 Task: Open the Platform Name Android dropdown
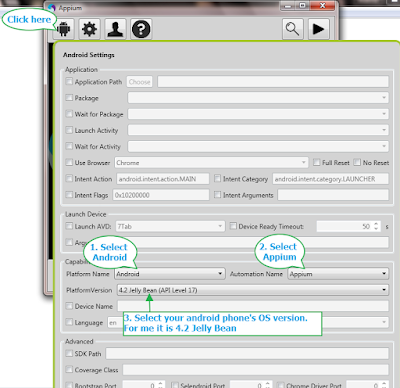point(170,274)
